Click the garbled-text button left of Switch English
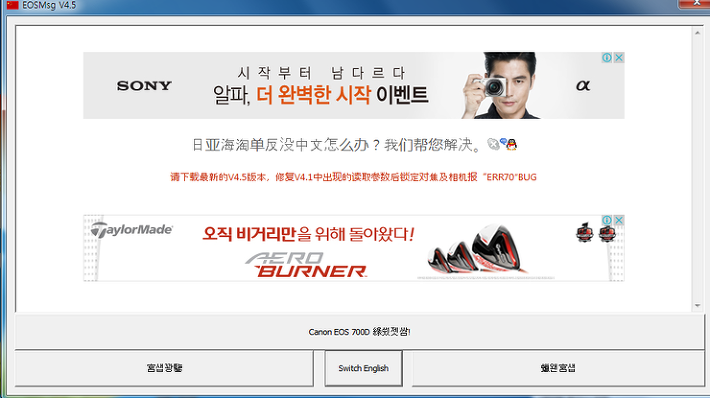The image size is (710, 398). pyautogui.click(x=164, y=368)
